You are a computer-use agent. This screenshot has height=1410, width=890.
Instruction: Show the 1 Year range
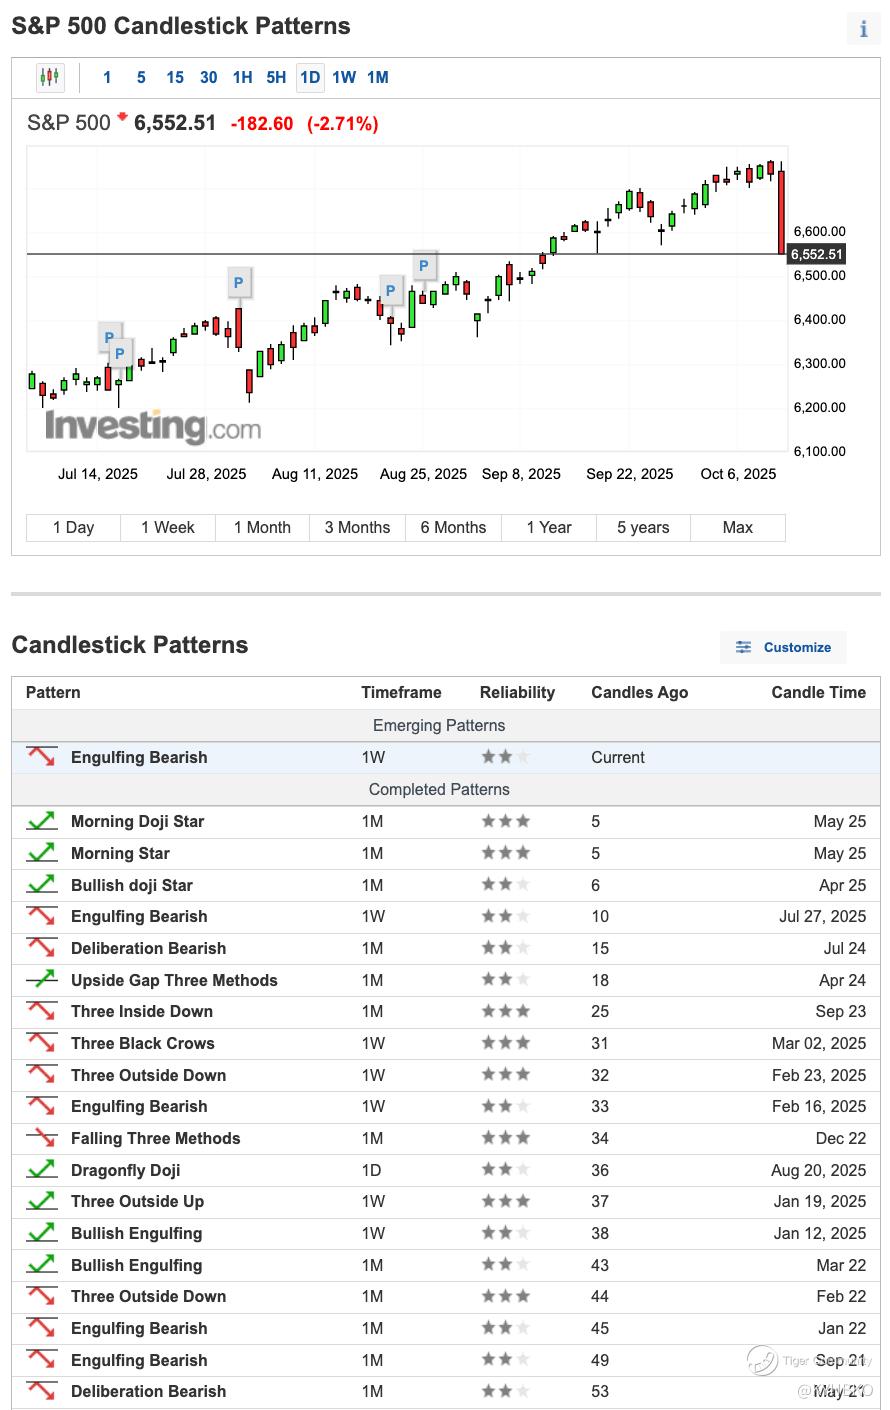[549, 528]
